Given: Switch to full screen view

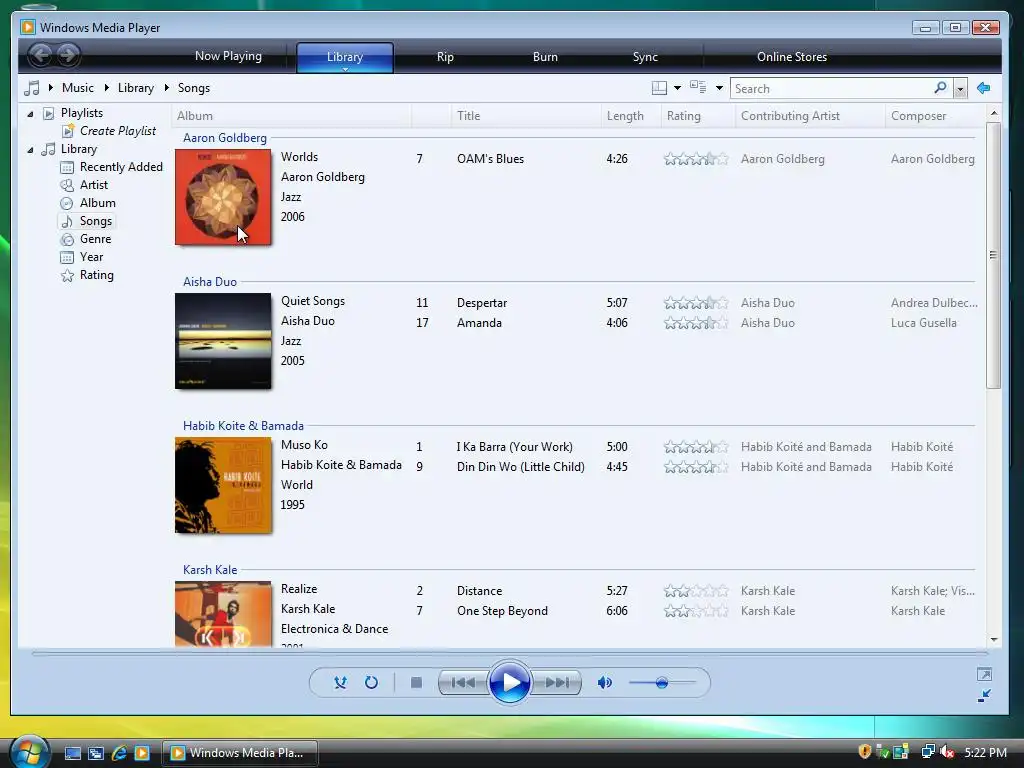Looking at the screenshot, I should point(984,674).
